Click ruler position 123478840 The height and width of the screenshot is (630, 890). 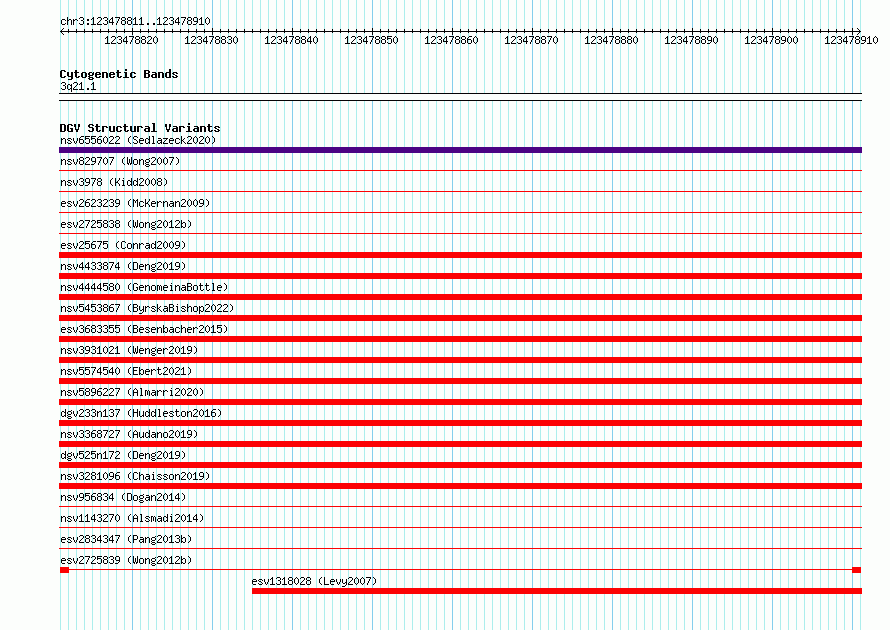click(x=292, y=40)
